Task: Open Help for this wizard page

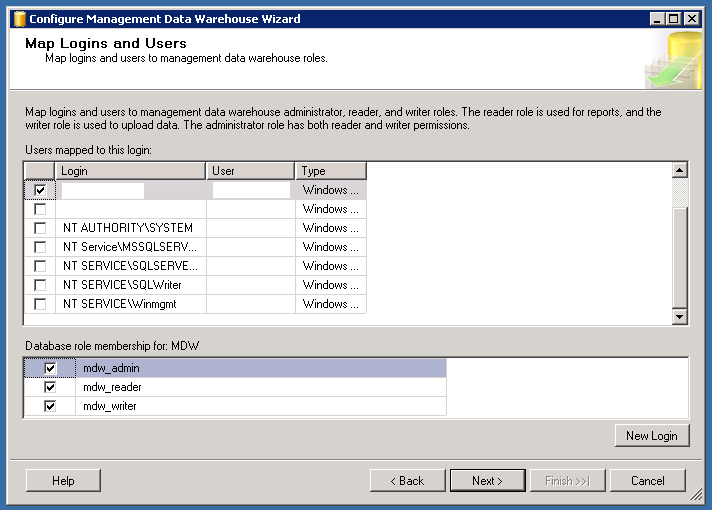Action: pyautogui.click(x=63, y=481)
